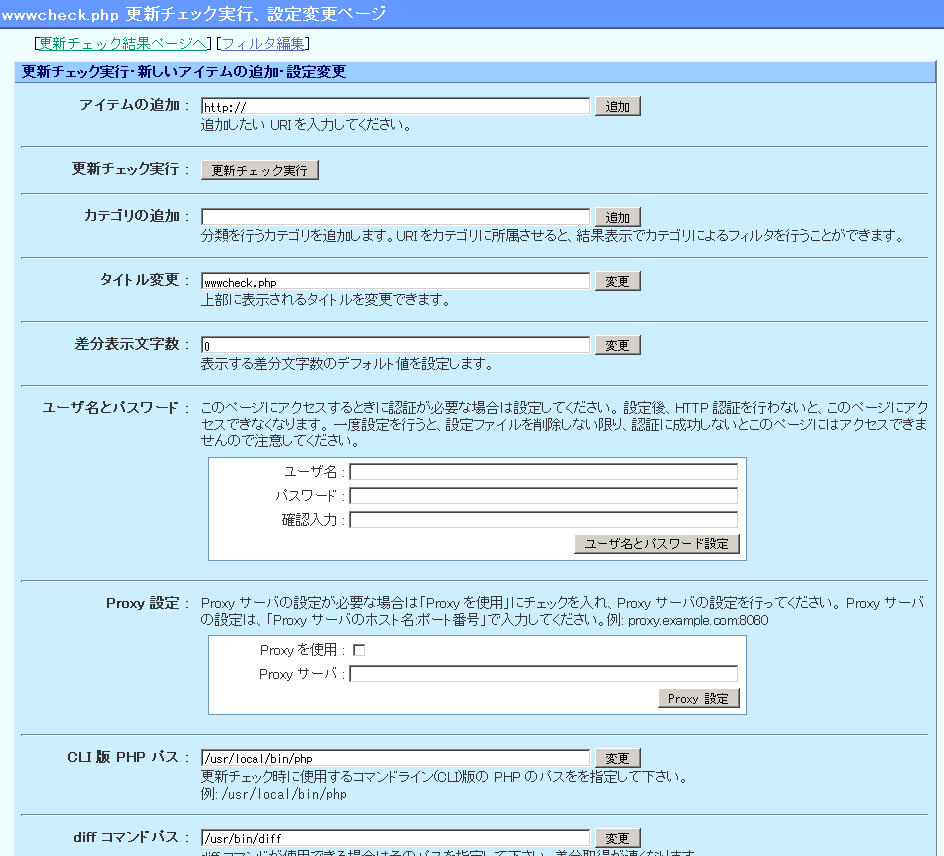Click the アイテムの追加 URI input field
This screenshot has height=856, width=944.
pyautogui.click(x=396, y=107)
